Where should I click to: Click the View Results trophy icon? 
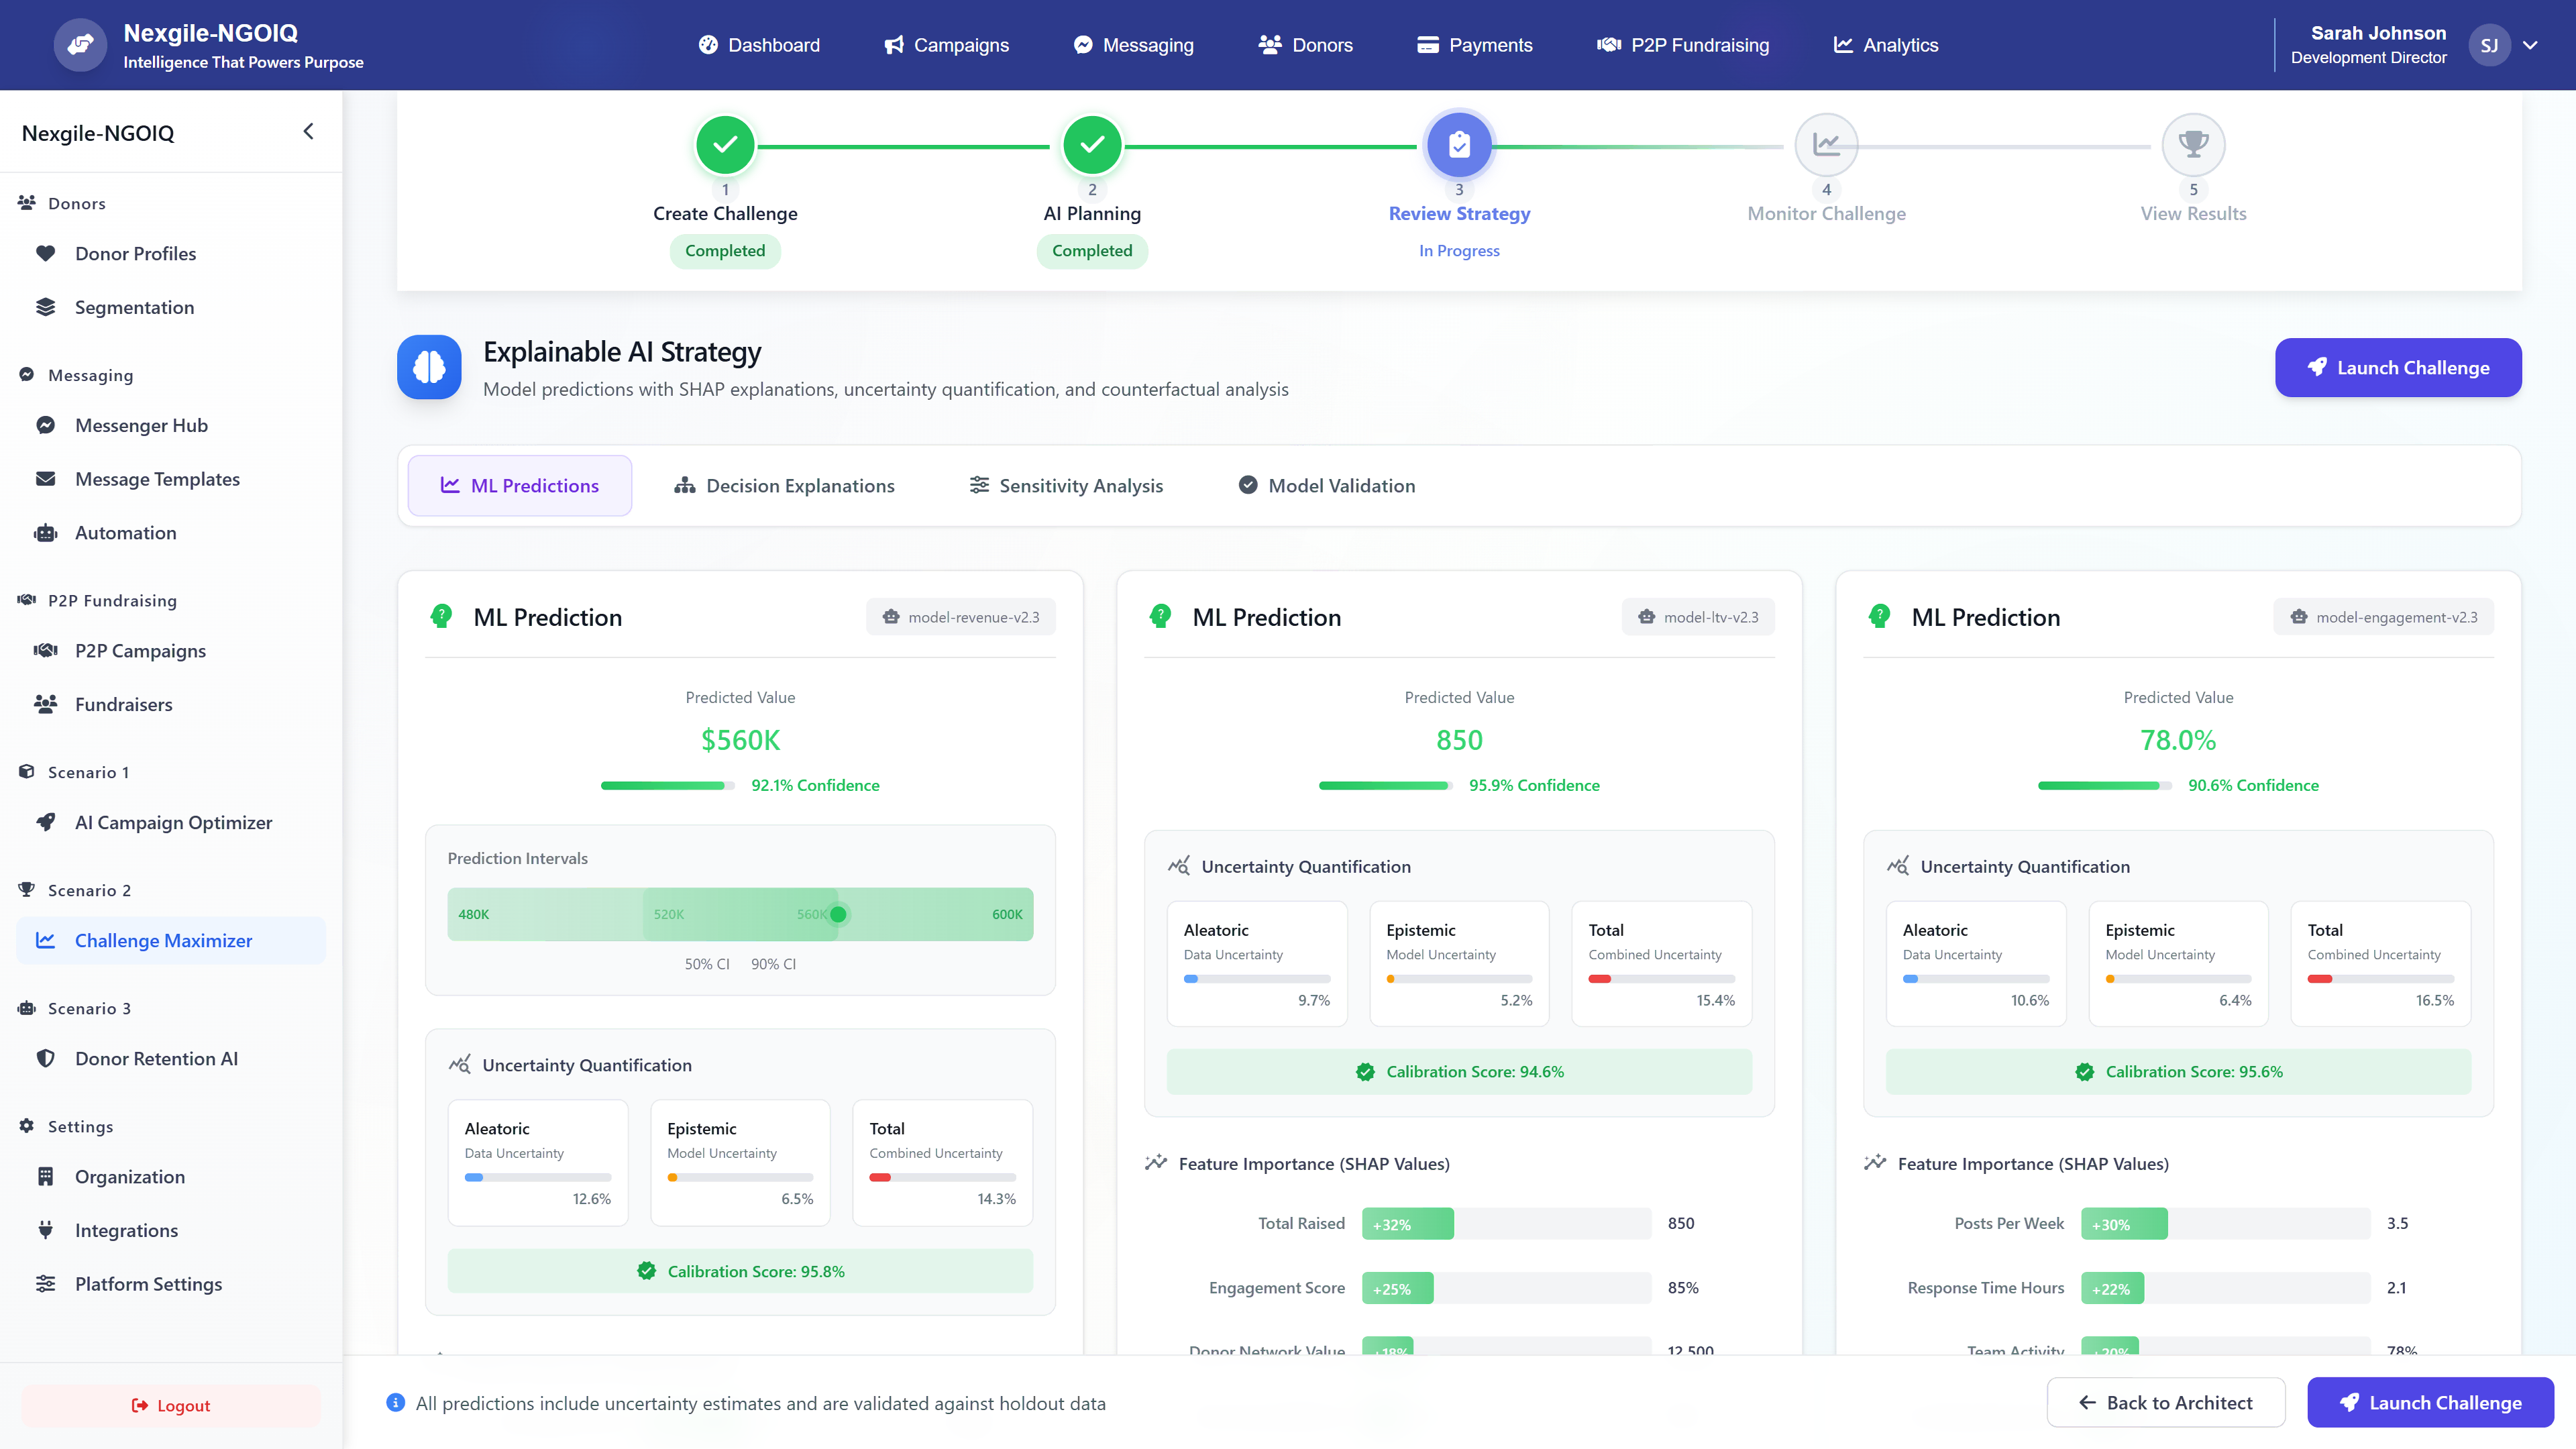coord(2193,145)
